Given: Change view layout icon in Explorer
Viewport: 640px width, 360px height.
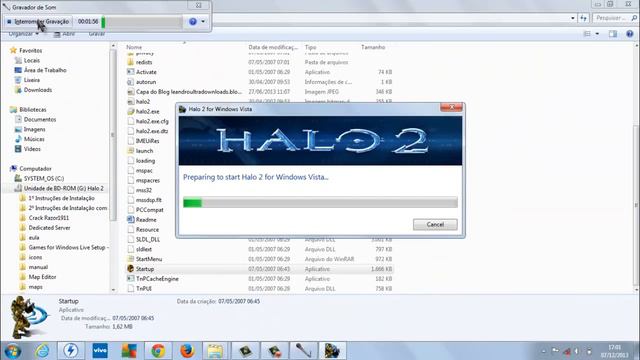Looking at the screenshot, I should (x=587, y=34).
